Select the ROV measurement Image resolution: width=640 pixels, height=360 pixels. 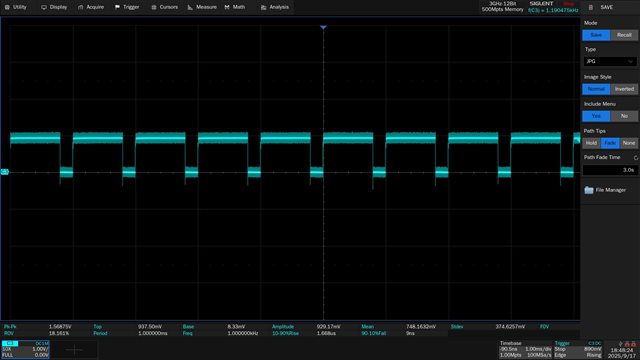(x=9, y=333)
